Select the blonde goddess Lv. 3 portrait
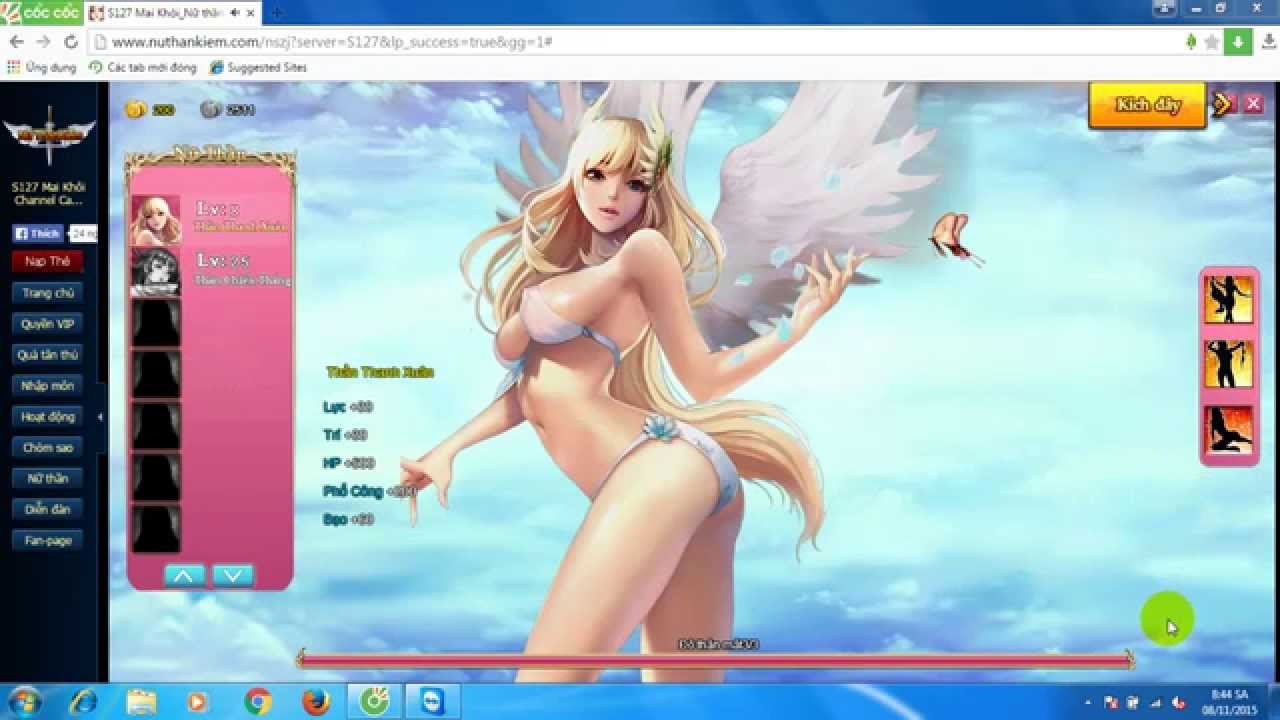This screenshot has height=720, width=1280. [x=156, y=220]
